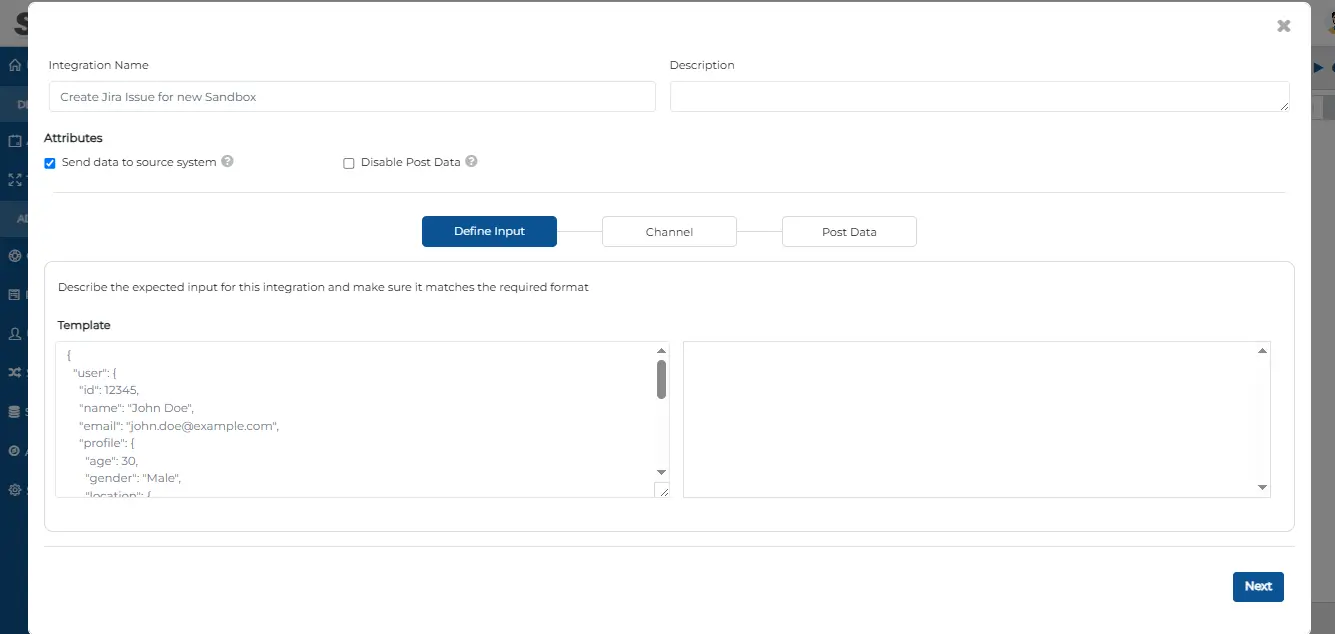Switch to the Channel step
Screen dimensions: 1335x634
pos(669,232)
